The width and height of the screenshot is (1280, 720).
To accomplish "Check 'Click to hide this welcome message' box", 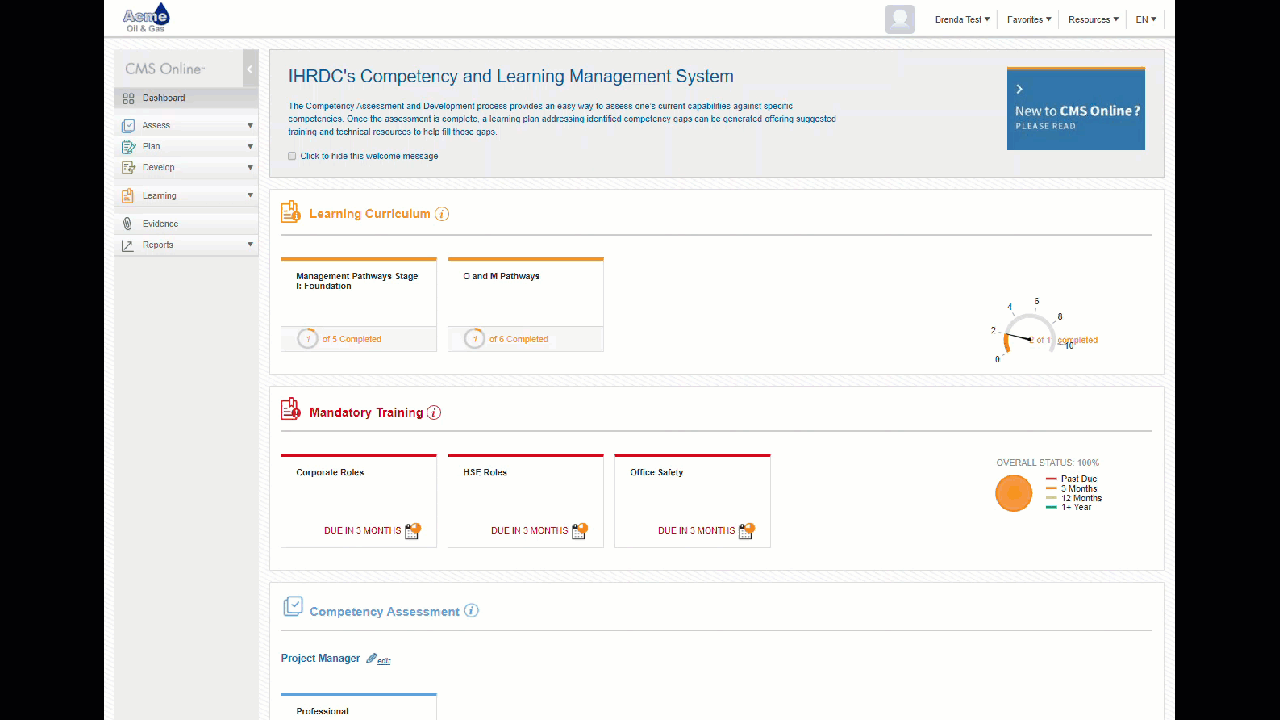I will coord(292,156).
